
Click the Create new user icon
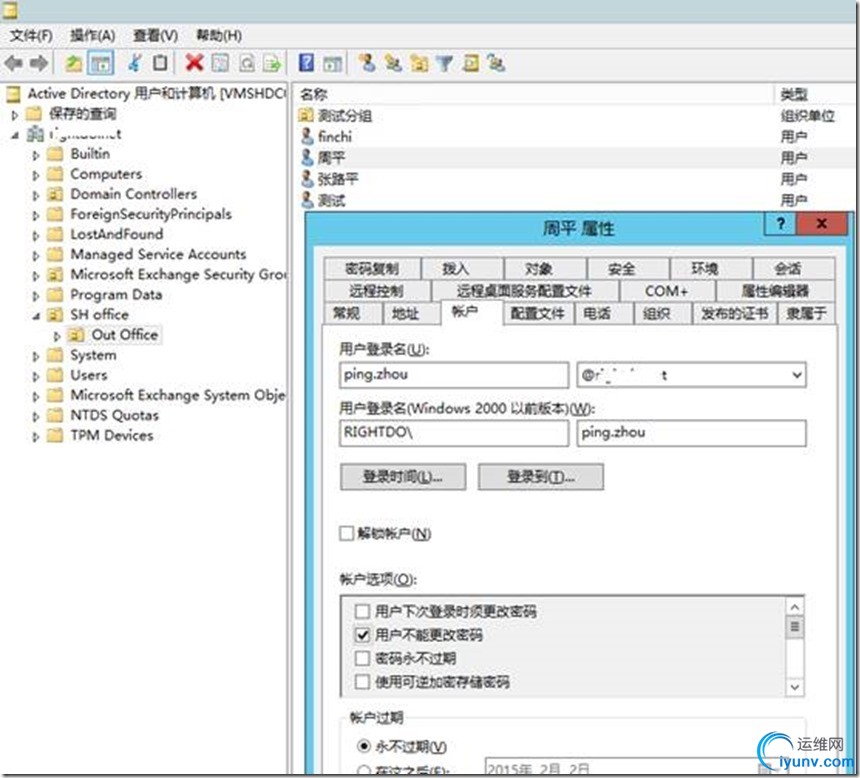[367, 64]
